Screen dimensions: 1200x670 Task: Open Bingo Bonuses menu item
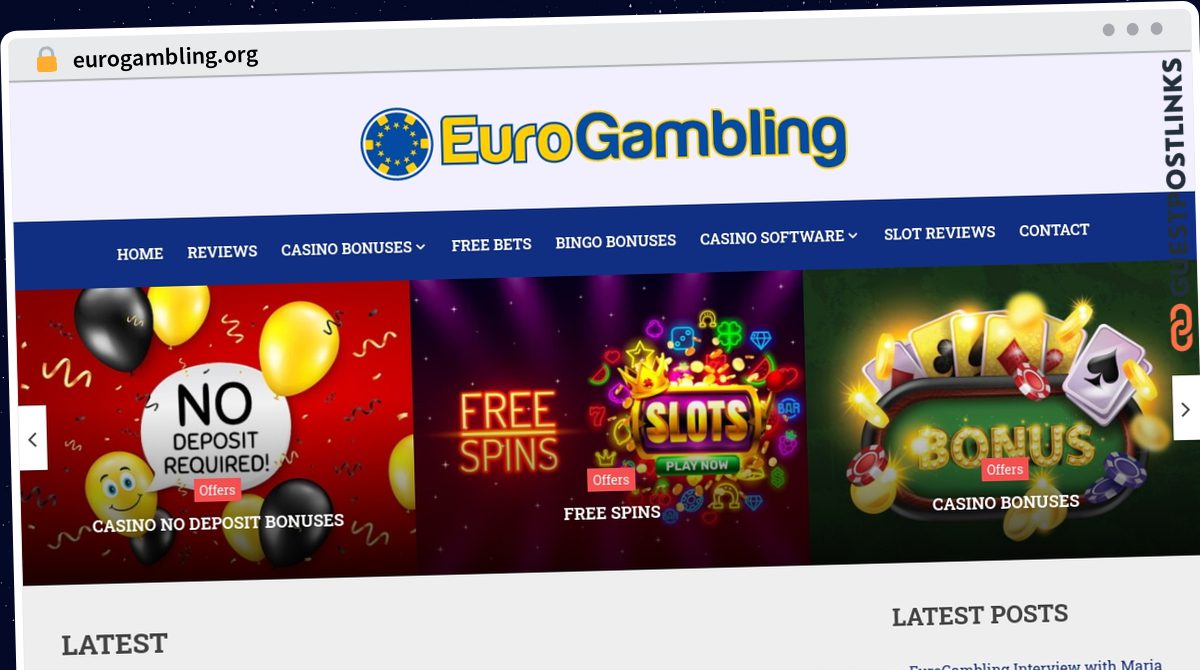click(x=616, y=241)
